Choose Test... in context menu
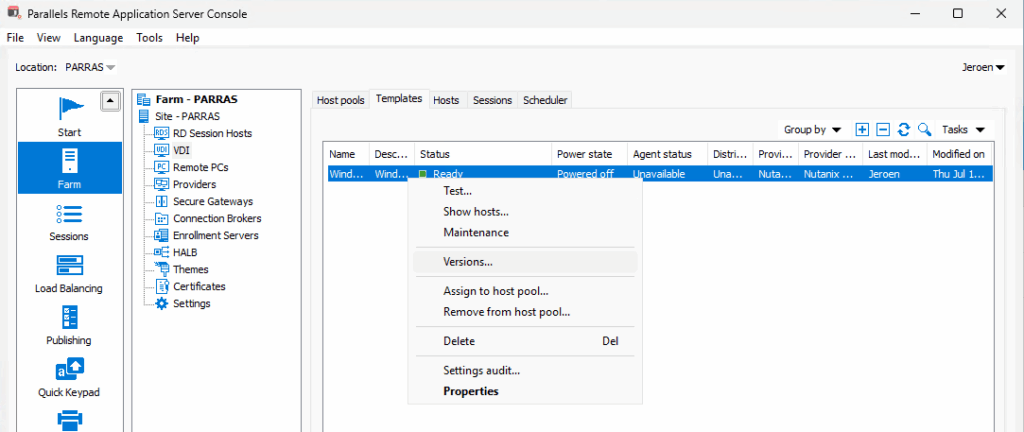The width and height of the screenshot is (1024, 432). (525, 191)
